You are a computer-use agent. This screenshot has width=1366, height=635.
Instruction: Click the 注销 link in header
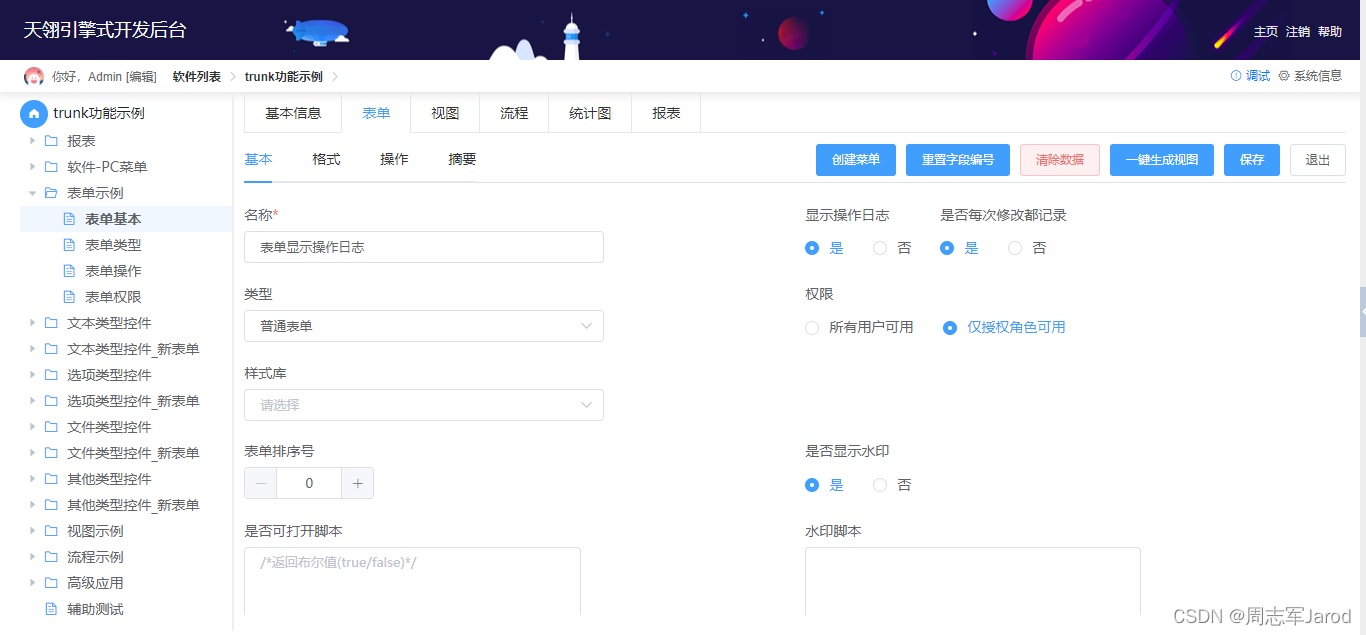[x=1298, y=32]
